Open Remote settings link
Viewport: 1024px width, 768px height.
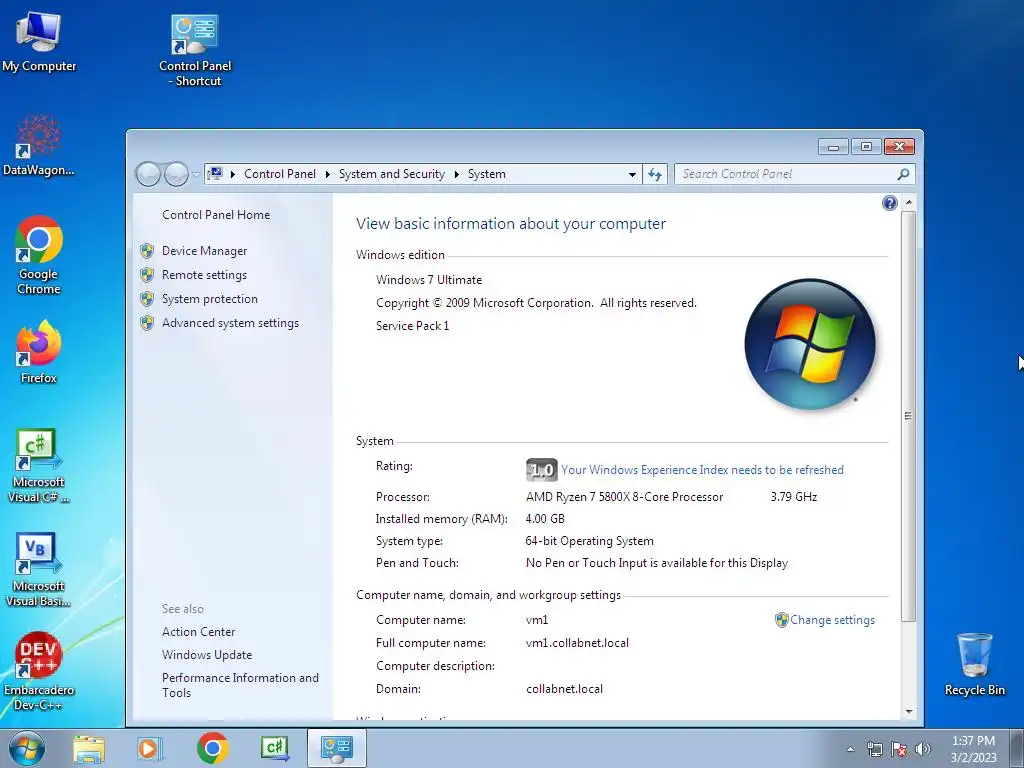204,275
